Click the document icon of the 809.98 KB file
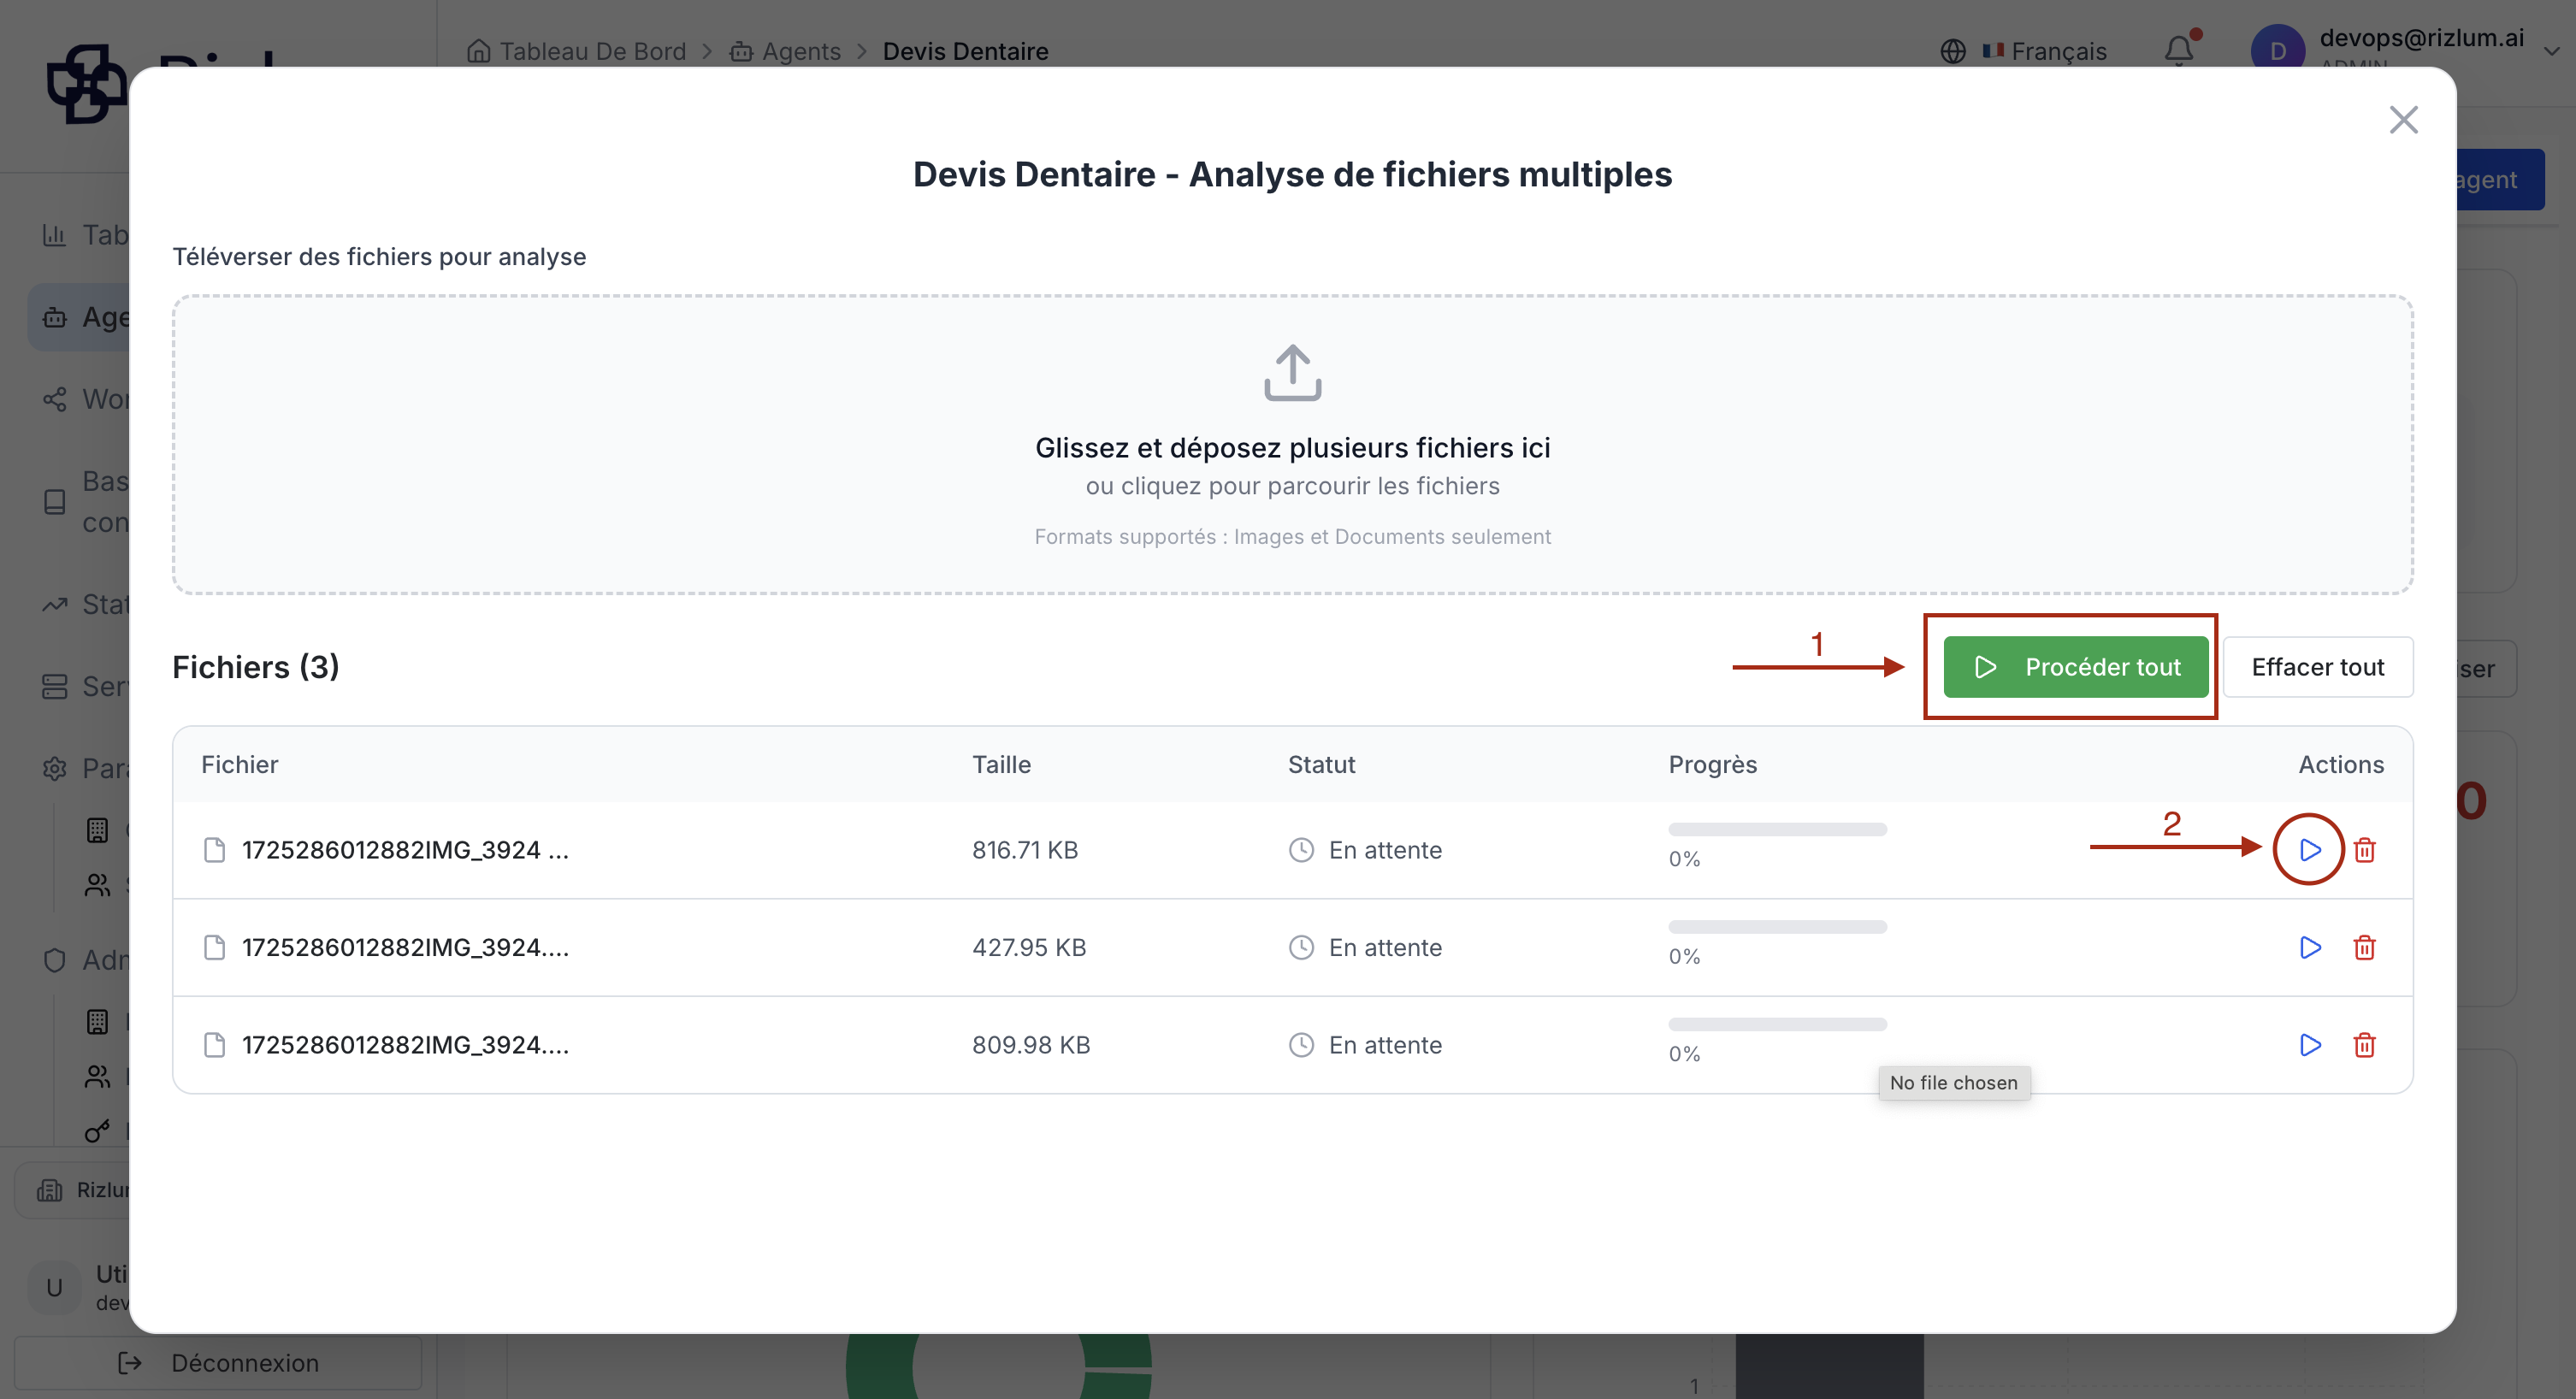This screenshot has height=1399, width=2576. point(214,1045)
